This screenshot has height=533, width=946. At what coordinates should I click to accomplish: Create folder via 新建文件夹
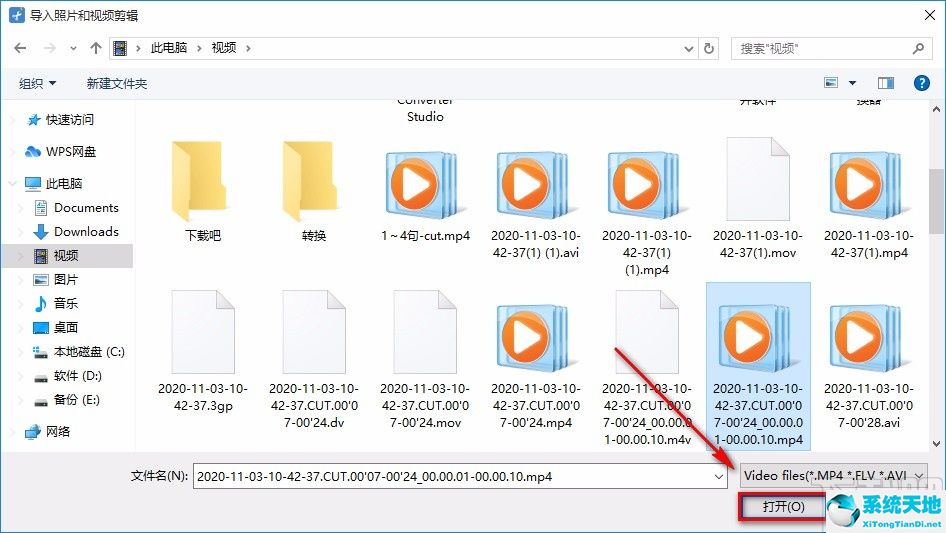pyautogui.click(x=116, y=83)
